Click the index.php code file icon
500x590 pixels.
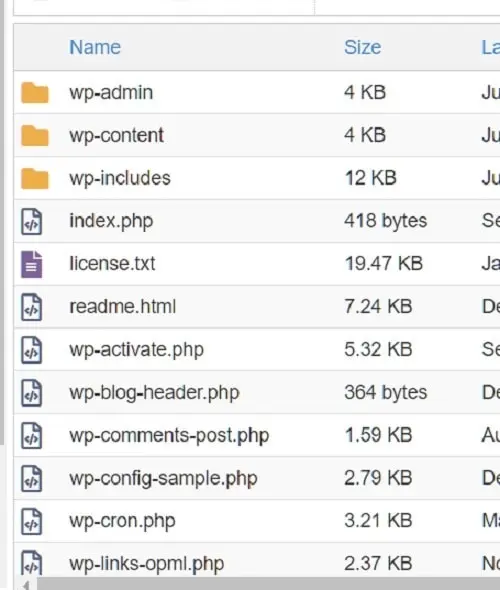click(x=31, y=221)
